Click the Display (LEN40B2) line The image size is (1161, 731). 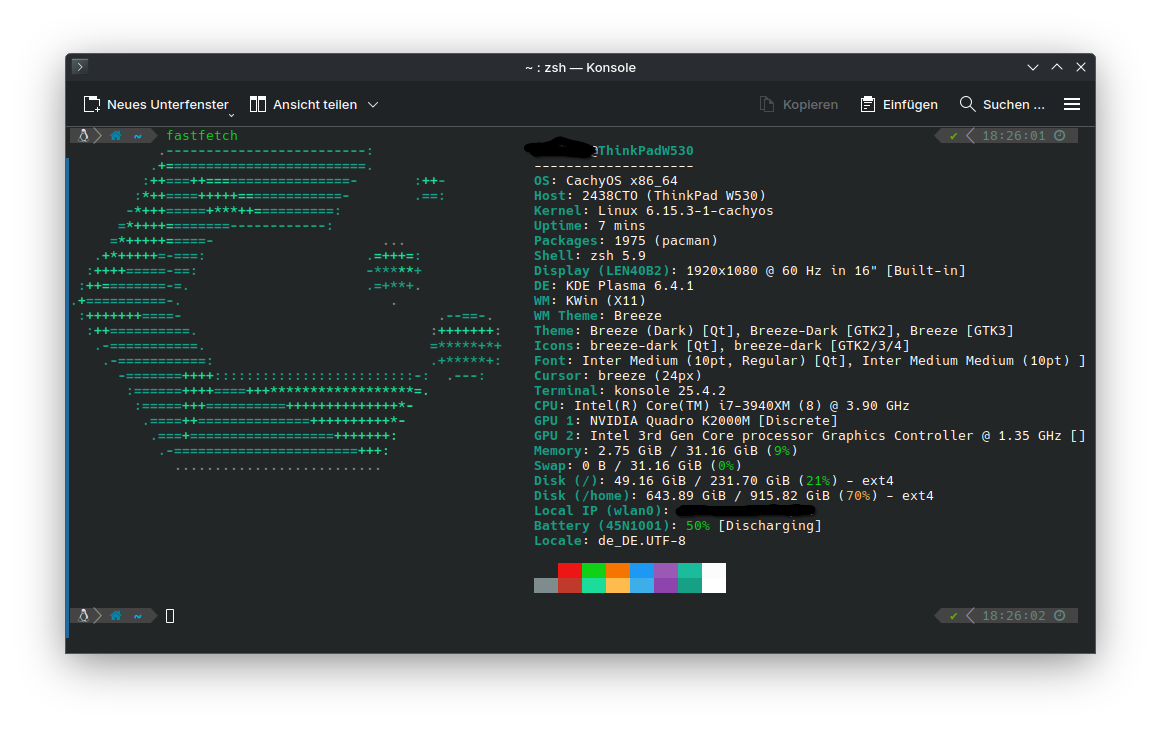pyautogui.click(x=749, y=270)
